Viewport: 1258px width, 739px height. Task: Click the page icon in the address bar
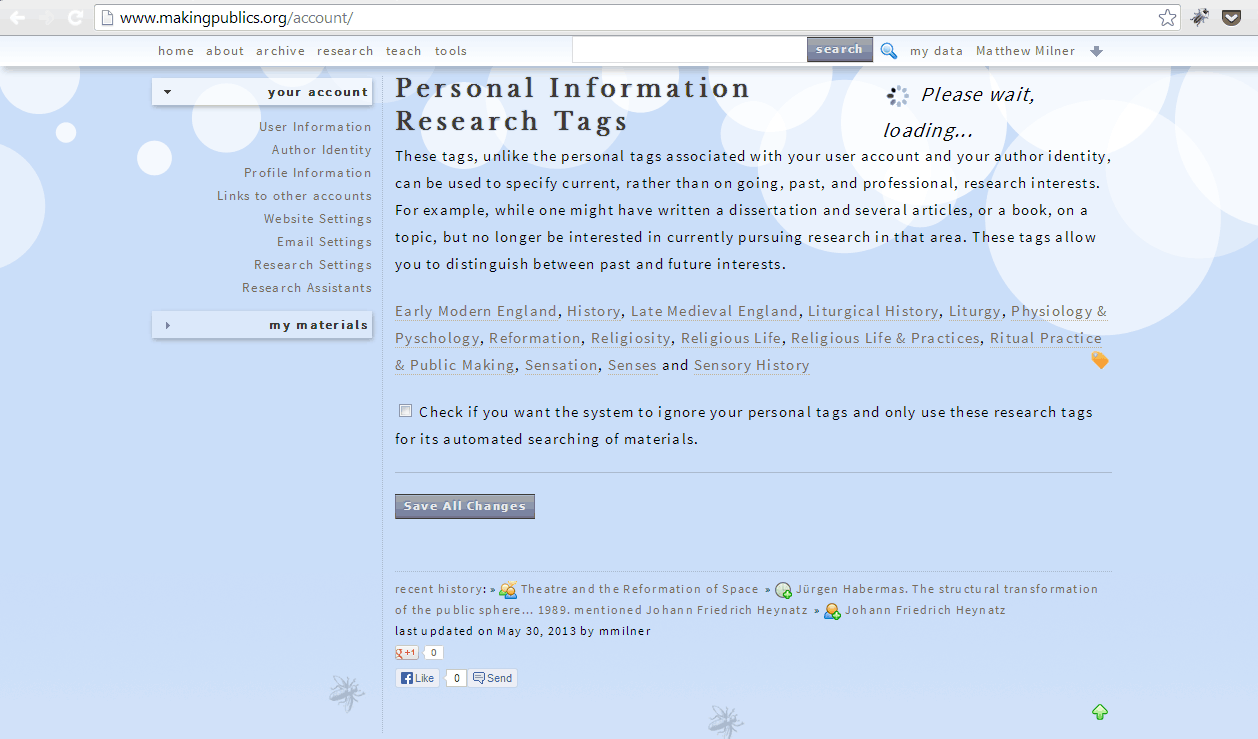[108, 18]
